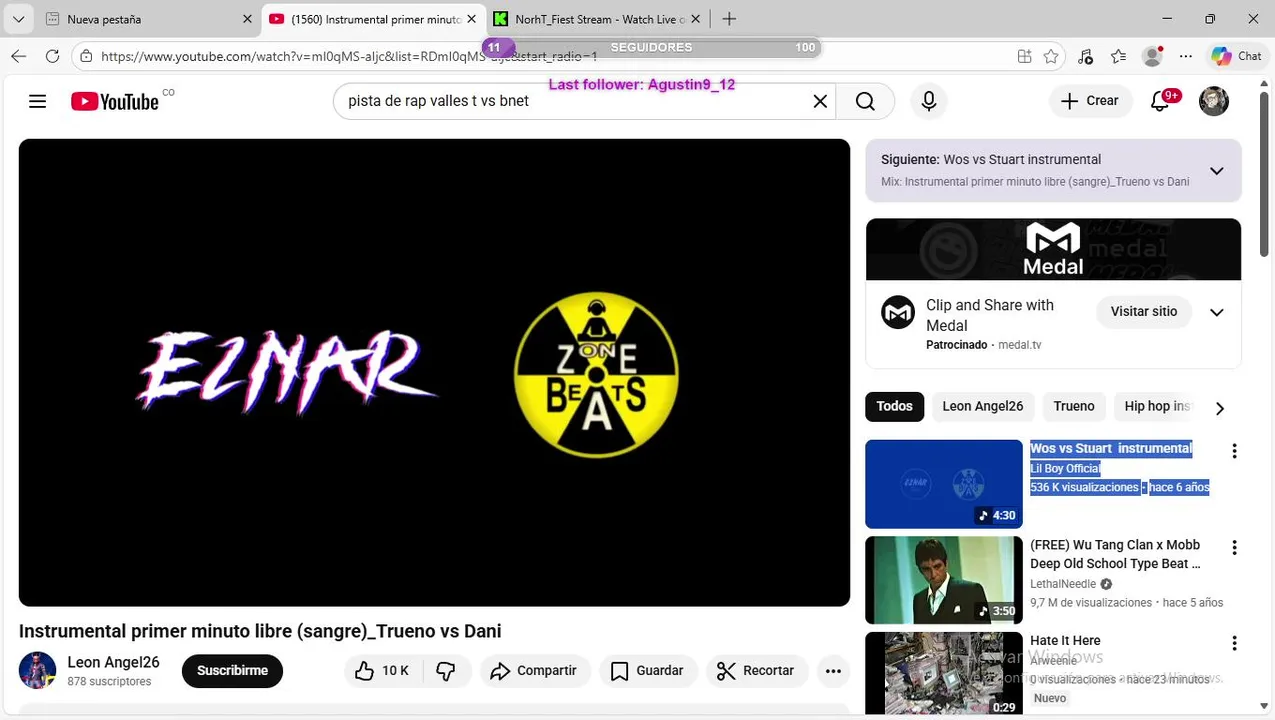Open the Hate It Here video title

(x=1065, y=640)
